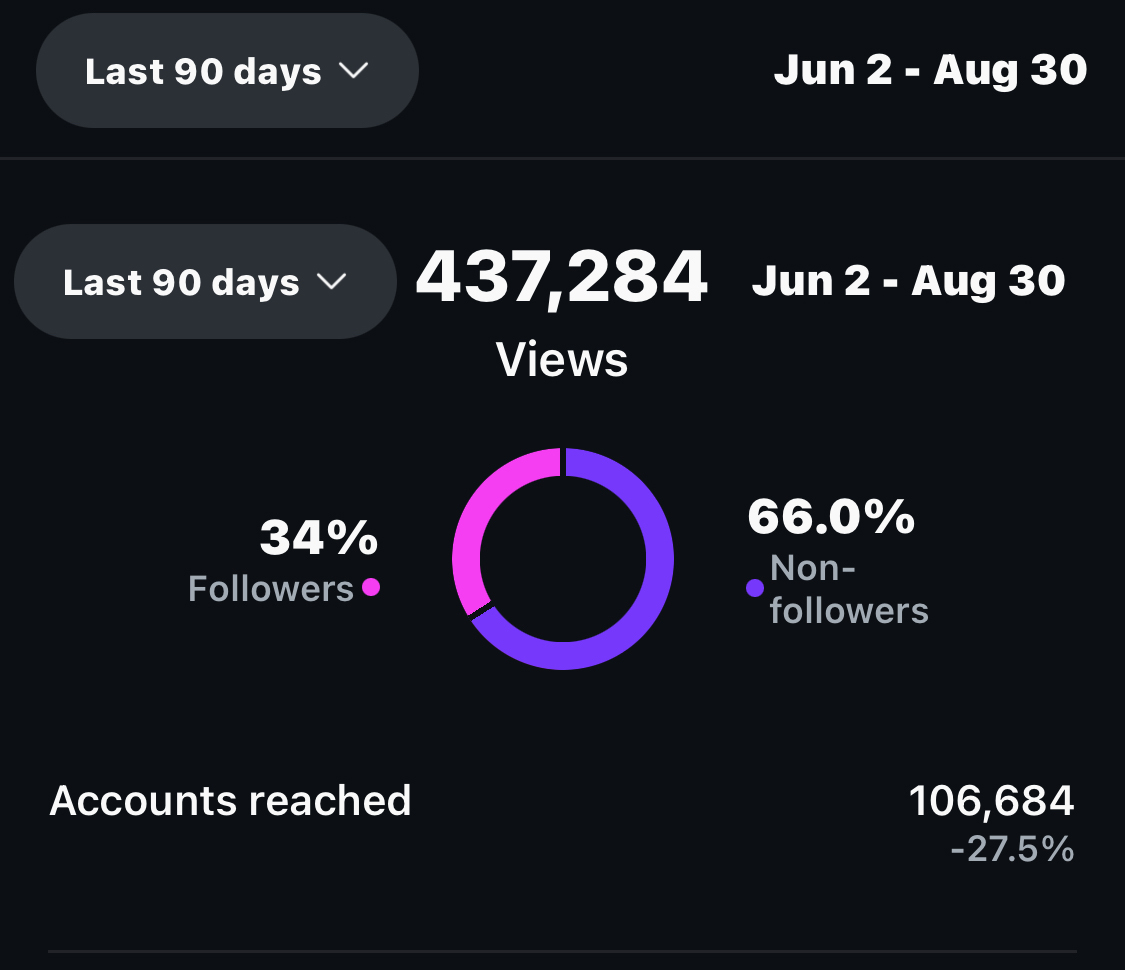Click the purple Non-followers legend dot
Screen dimensions: 1125x970
(755, 588)
